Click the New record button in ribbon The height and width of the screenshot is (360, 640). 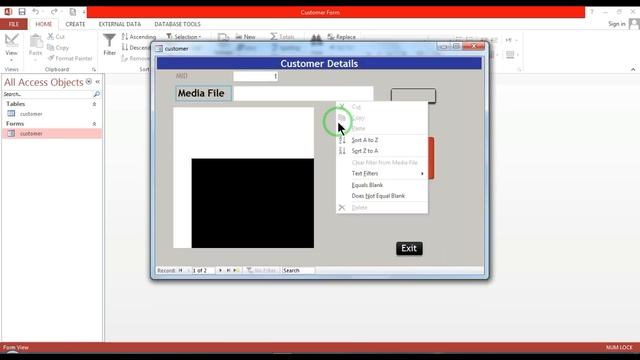245,37
